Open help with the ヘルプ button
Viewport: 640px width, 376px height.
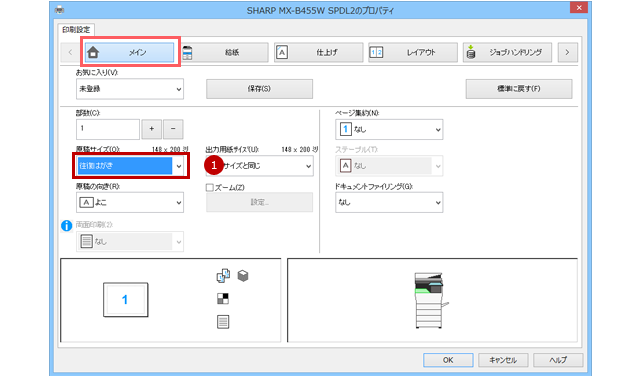[x=558, y=360]
